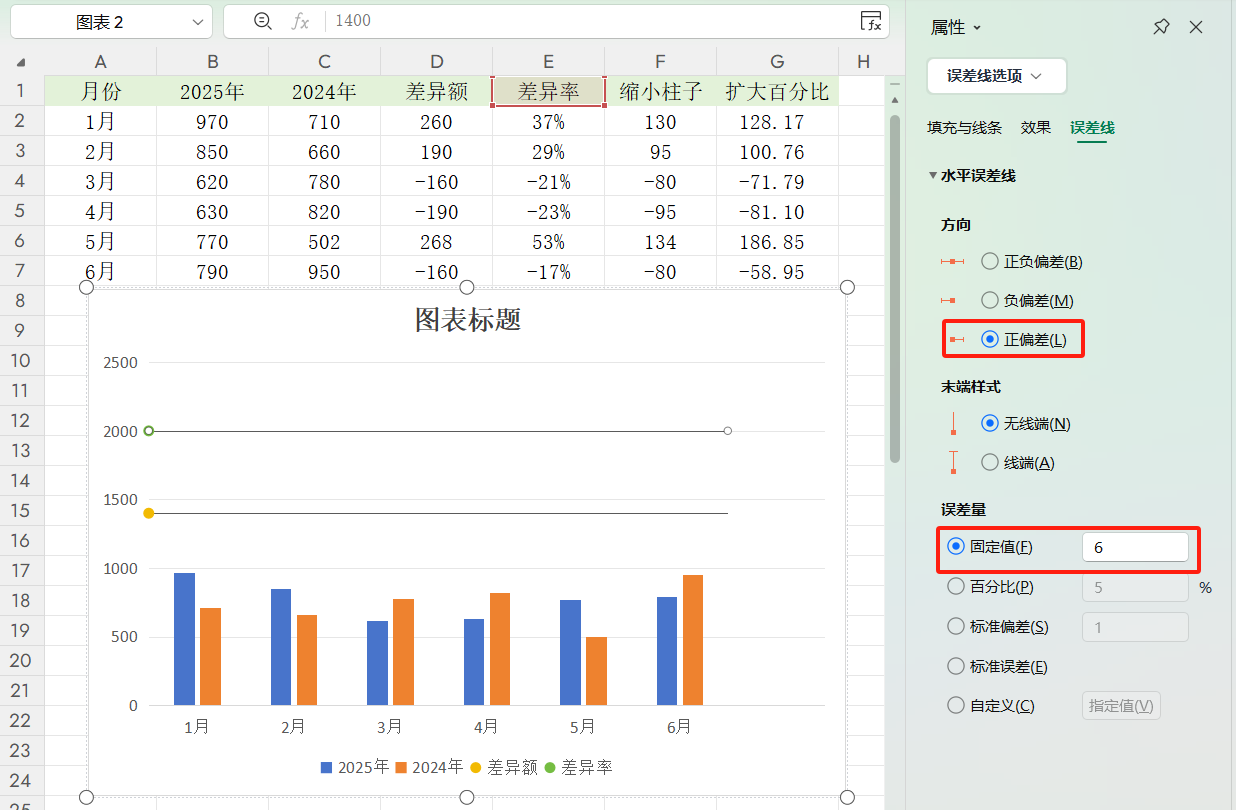Open the 误差线选项 dropdown

(996, 76)
